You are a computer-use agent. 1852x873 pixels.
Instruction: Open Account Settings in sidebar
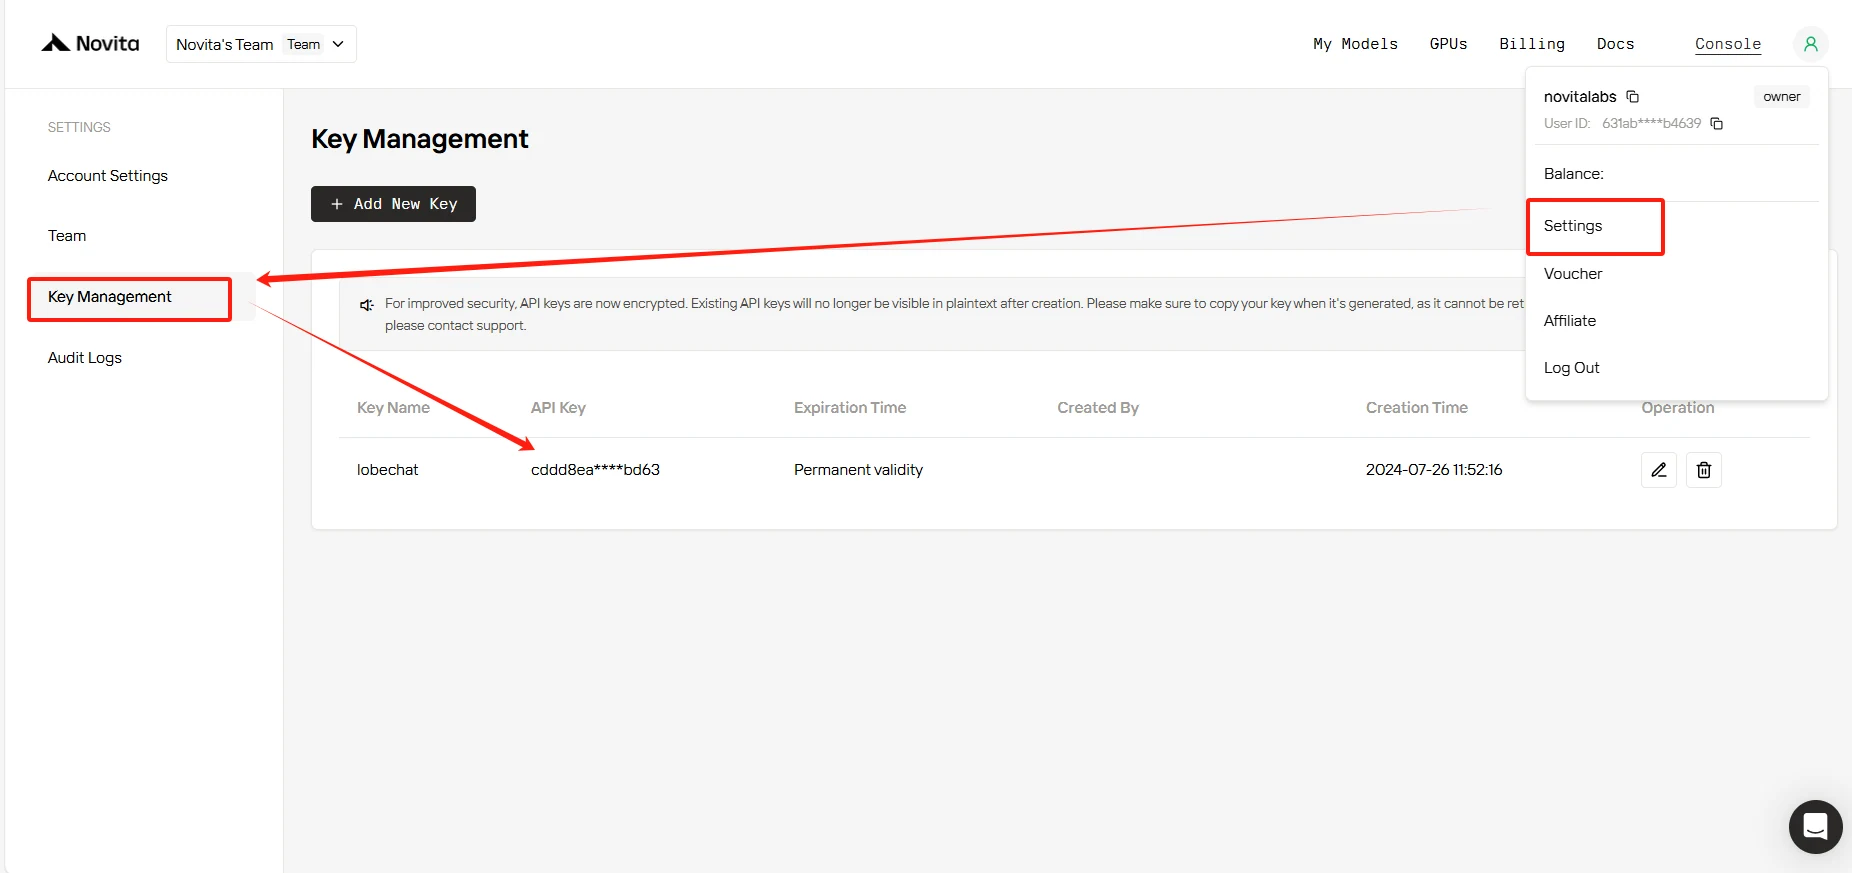(108, 176)
